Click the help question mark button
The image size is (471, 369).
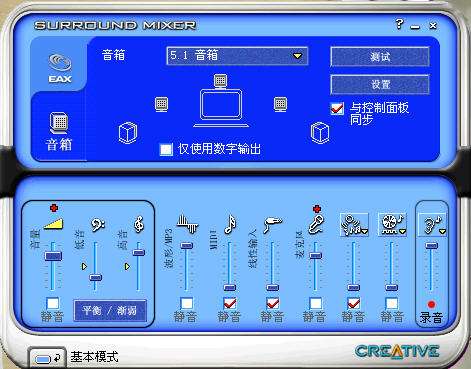(399, 24)
